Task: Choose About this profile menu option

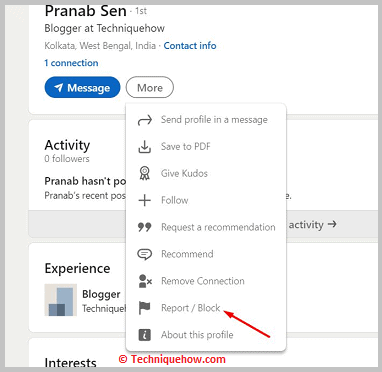Action: pyautogui.click(x=197, y=335)
